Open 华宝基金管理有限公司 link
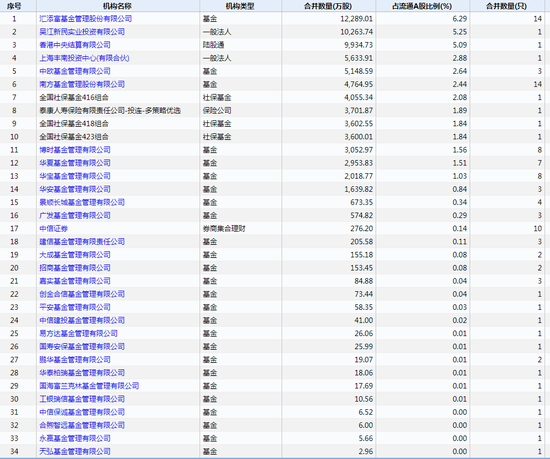The width and height of the screenshot is (550, 459). click(x=75, y=176)
